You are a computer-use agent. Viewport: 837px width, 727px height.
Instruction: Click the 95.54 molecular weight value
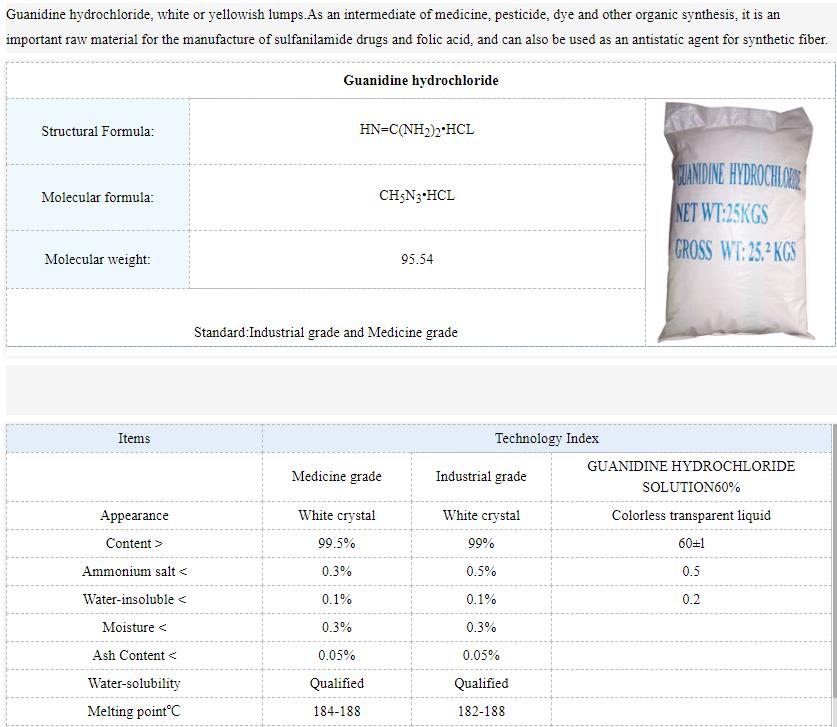(417, 260)
